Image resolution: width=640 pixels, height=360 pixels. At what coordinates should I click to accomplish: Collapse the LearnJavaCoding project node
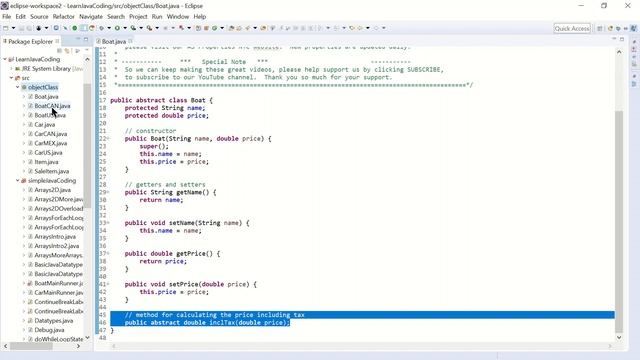point(5,59)
